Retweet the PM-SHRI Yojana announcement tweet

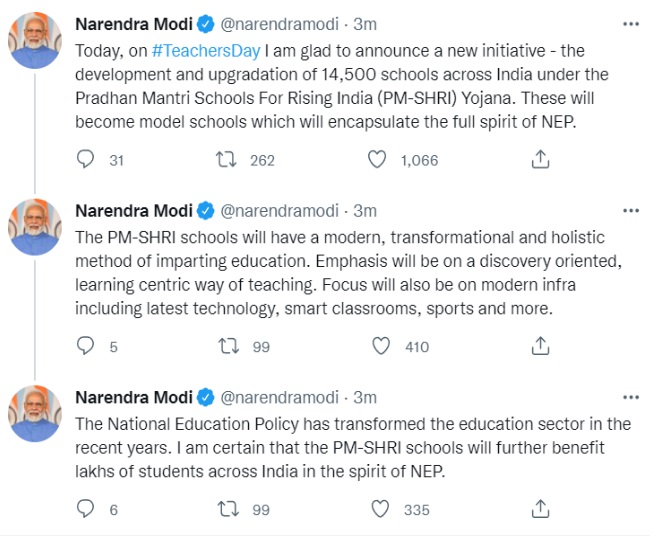[x=228, y=160]
